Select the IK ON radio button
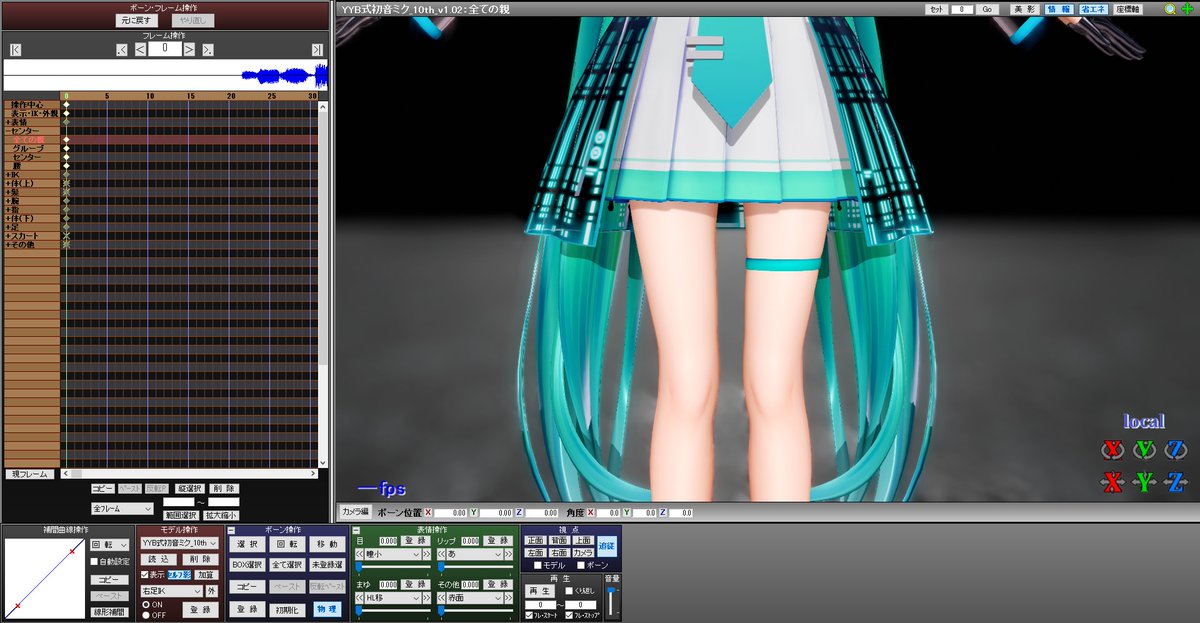This screenshot has height=623, width=1200. point(144,604)
